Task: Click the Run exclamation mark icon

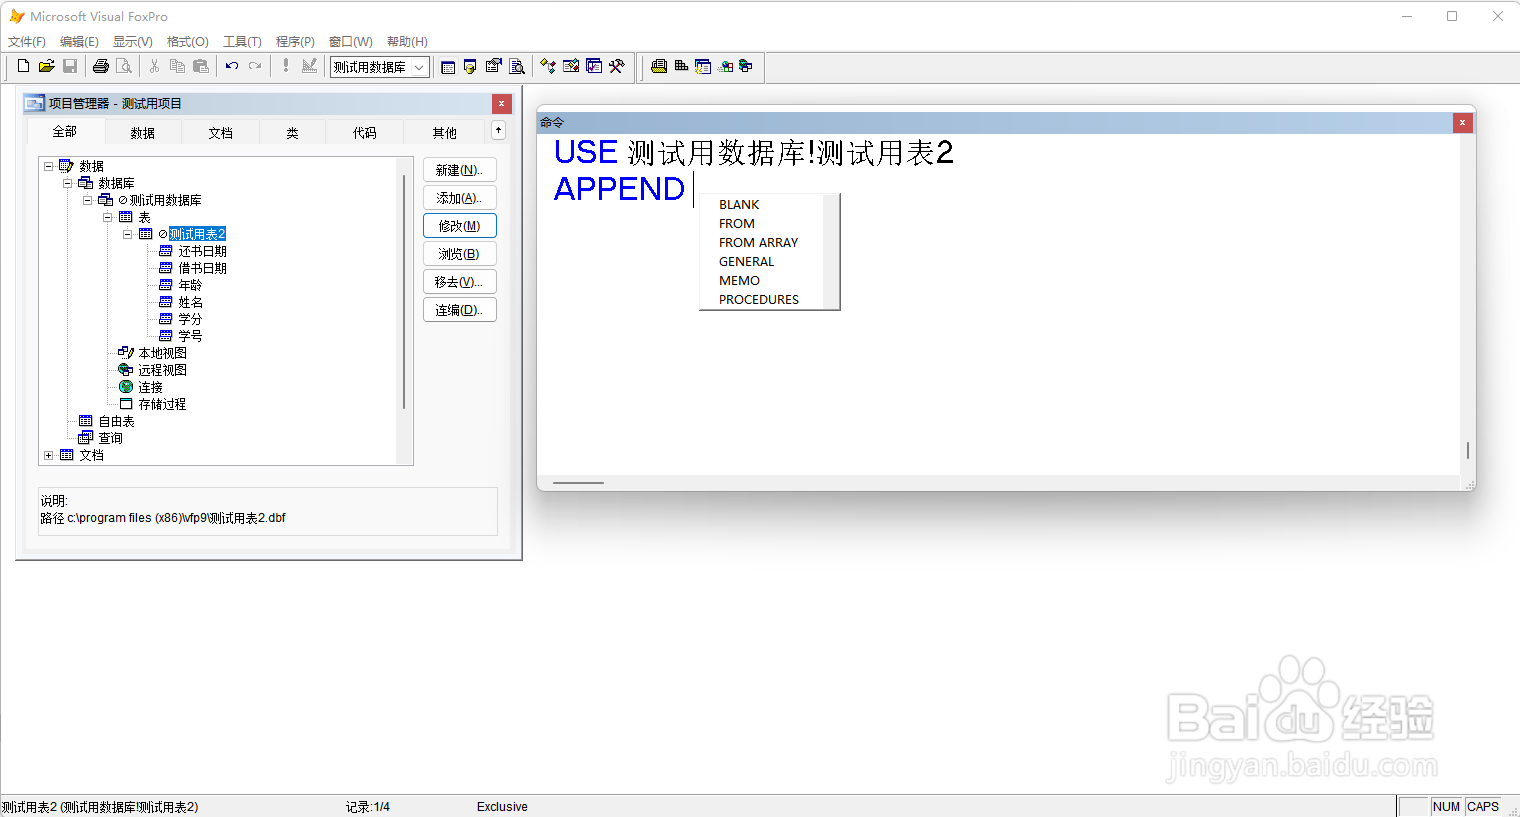Action: [285, 66]
